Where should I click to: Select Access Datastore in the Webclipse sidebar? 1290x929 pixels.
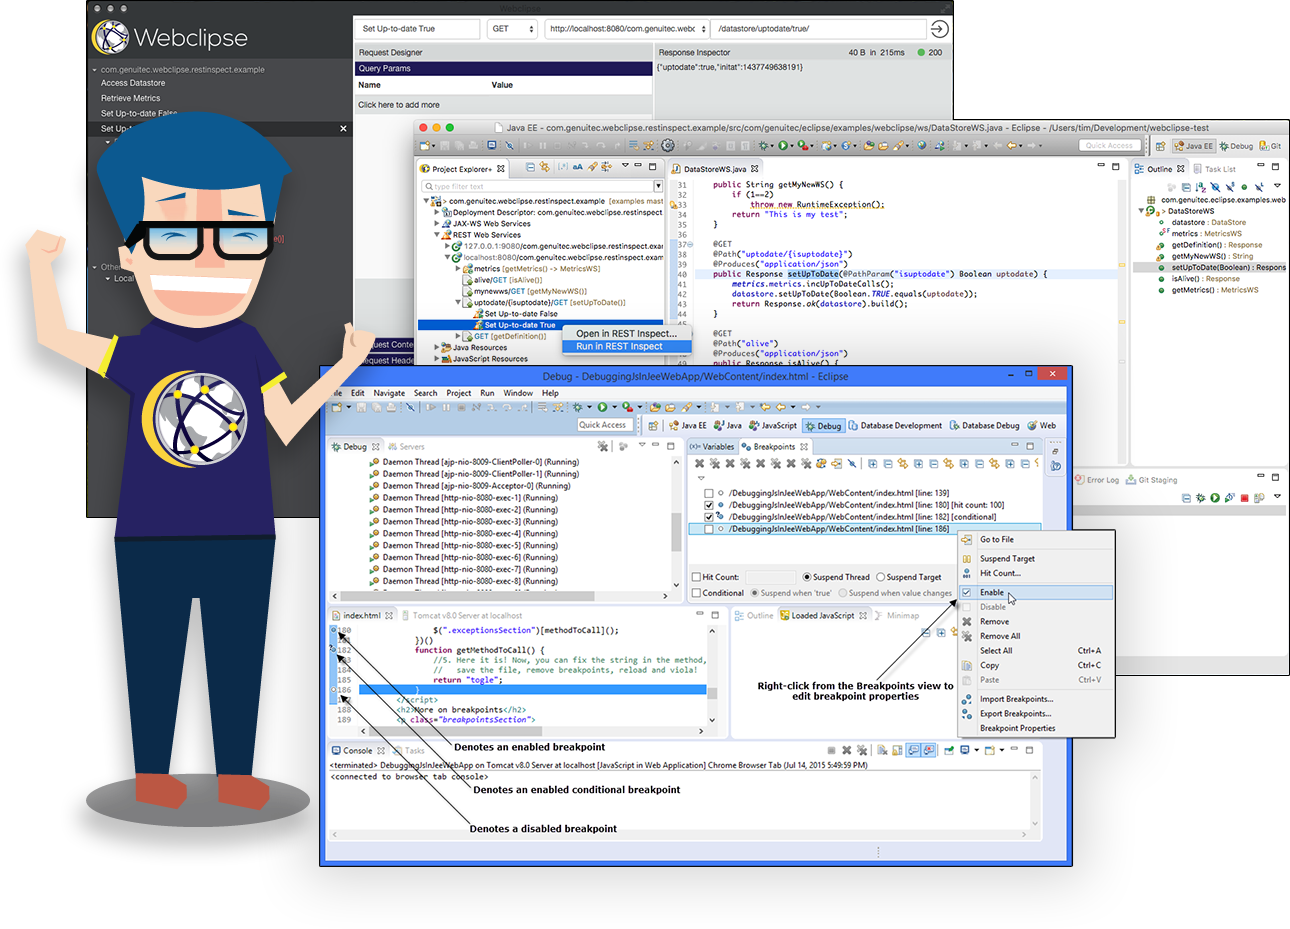click(133, 83)
